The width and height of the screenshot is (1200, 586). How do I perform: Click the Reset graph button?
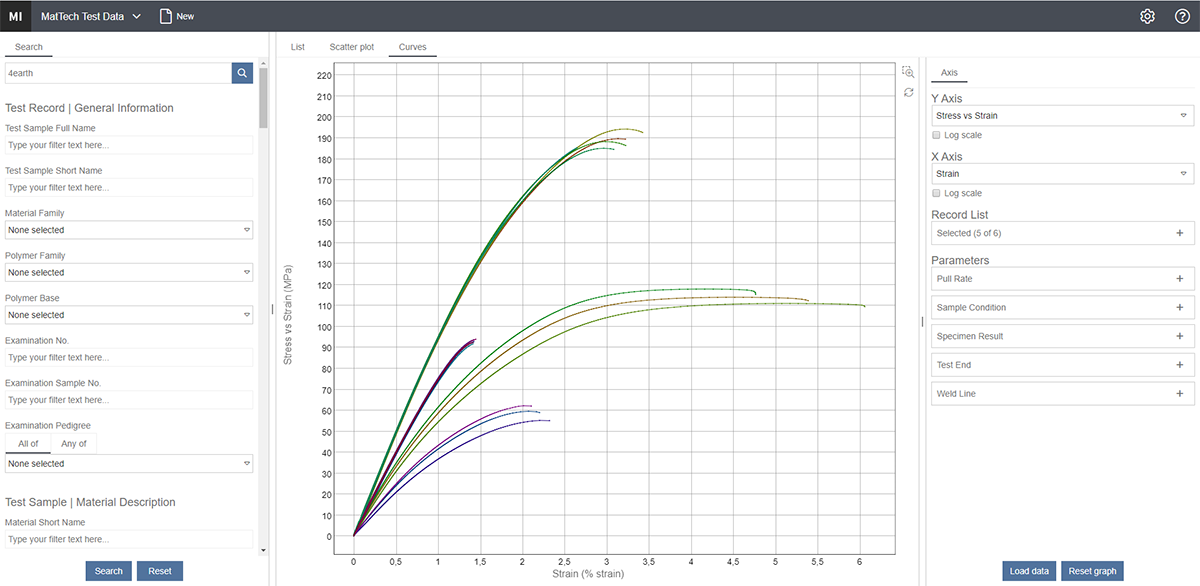[x=1092, y=571]
